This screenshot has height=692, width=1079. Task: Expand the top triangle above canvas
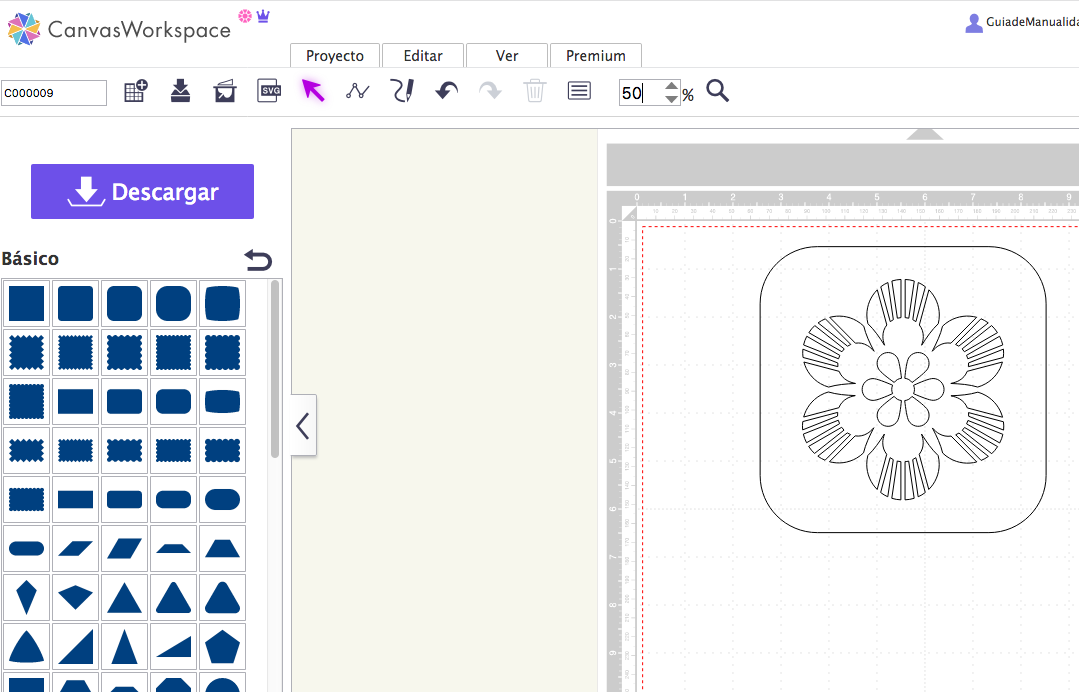click(924, 134)
